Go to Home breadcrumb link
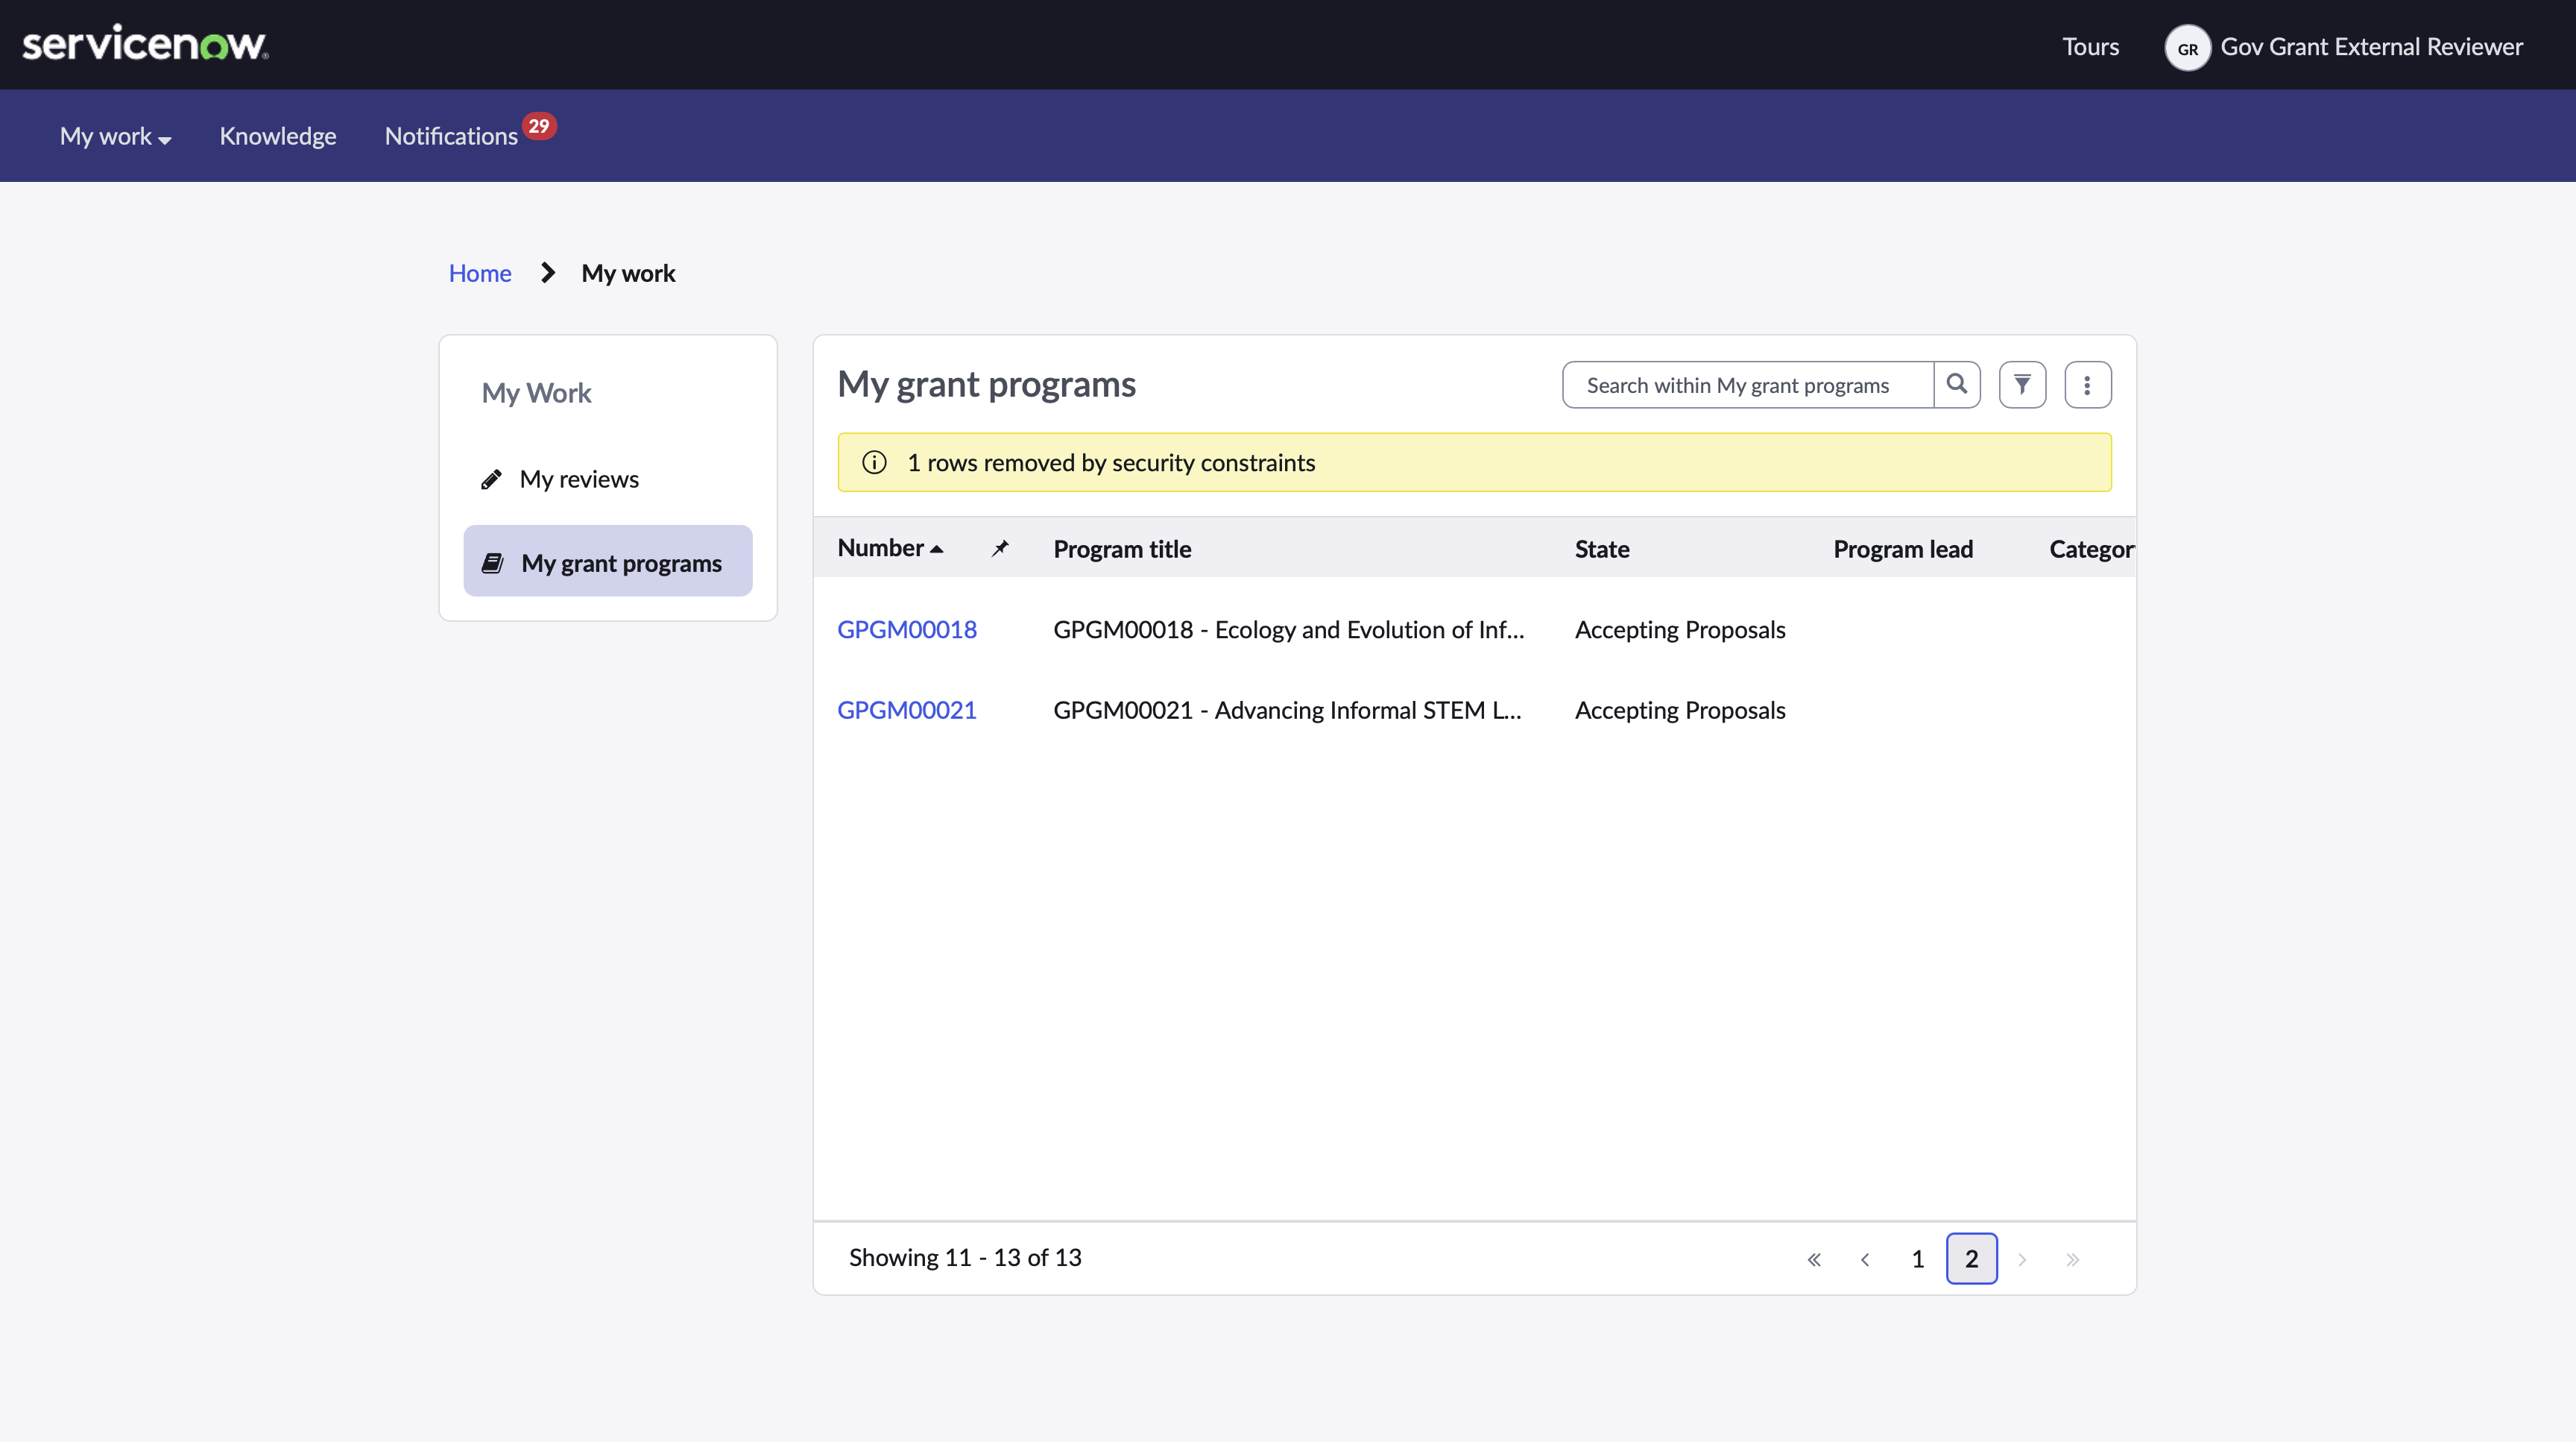 pos(480,273)
